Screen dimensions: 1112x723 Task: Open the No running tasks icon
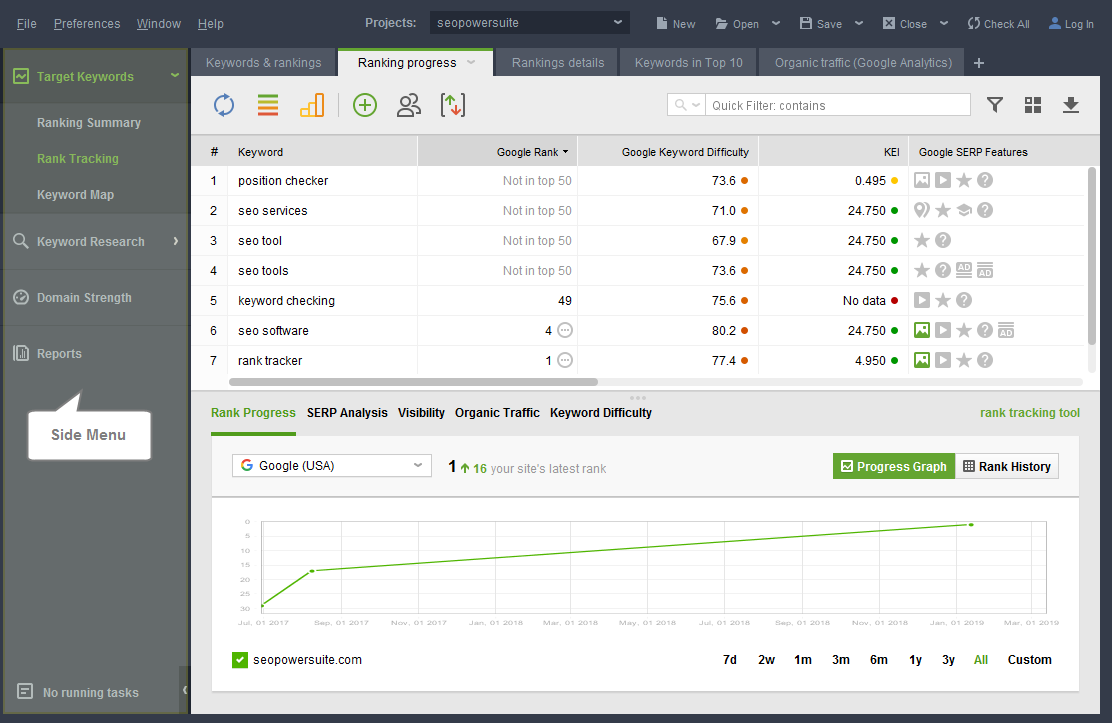click(x=25, y=691)
